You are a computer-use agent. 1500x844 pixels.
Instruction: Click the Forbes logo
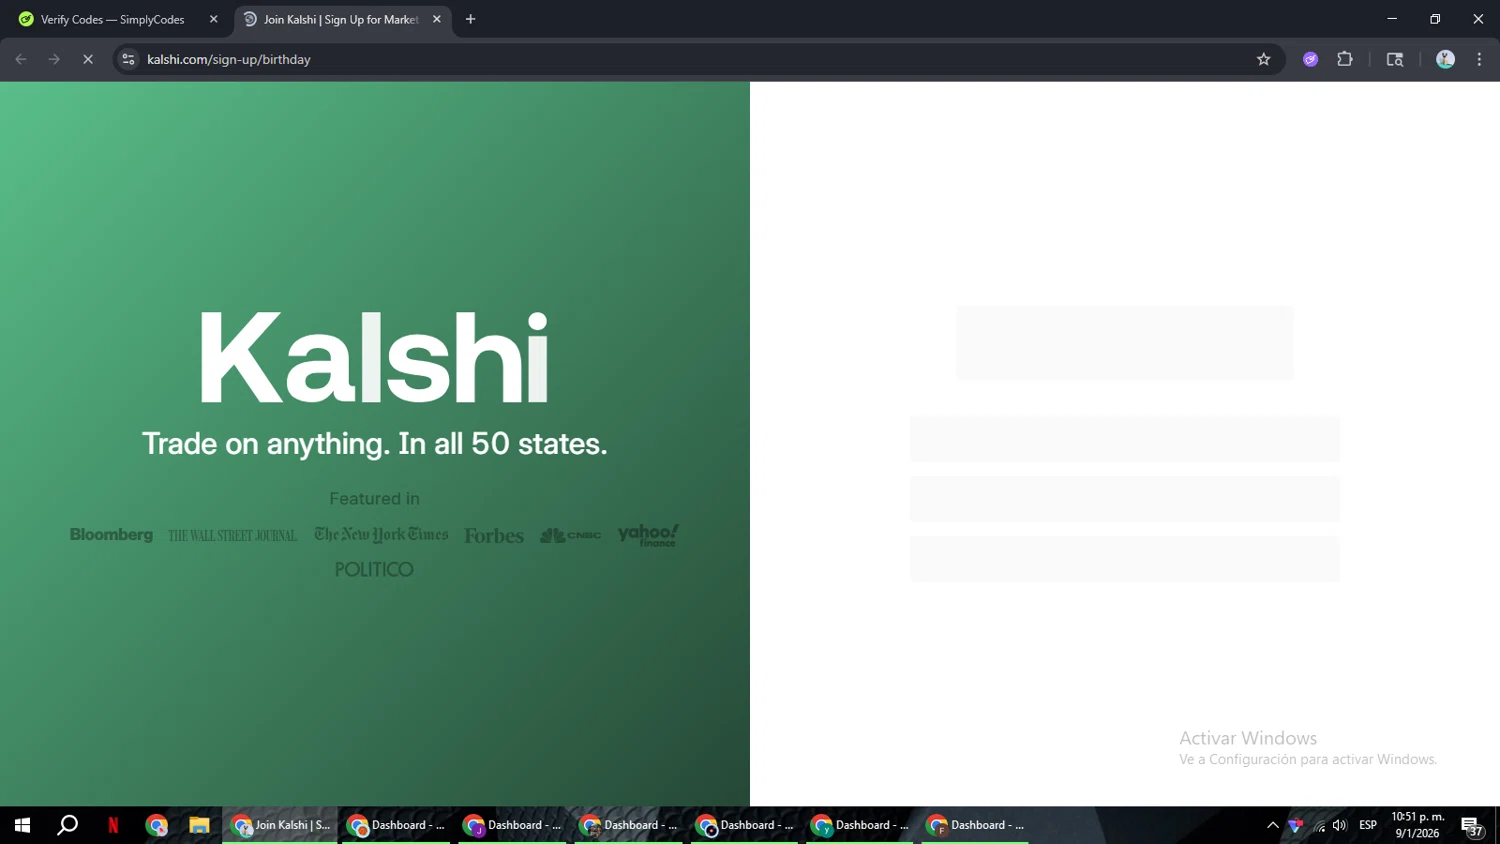494,536
